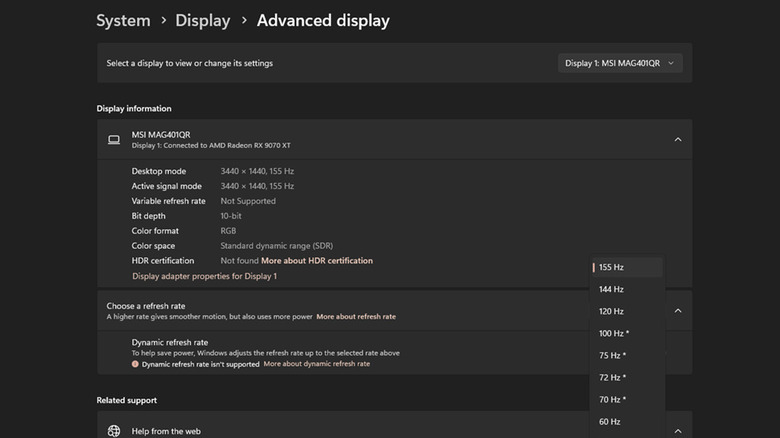The height and width of the screenshot is (438, 780).
Task: Open More about HDR certification link
Action: click(317, 261)
